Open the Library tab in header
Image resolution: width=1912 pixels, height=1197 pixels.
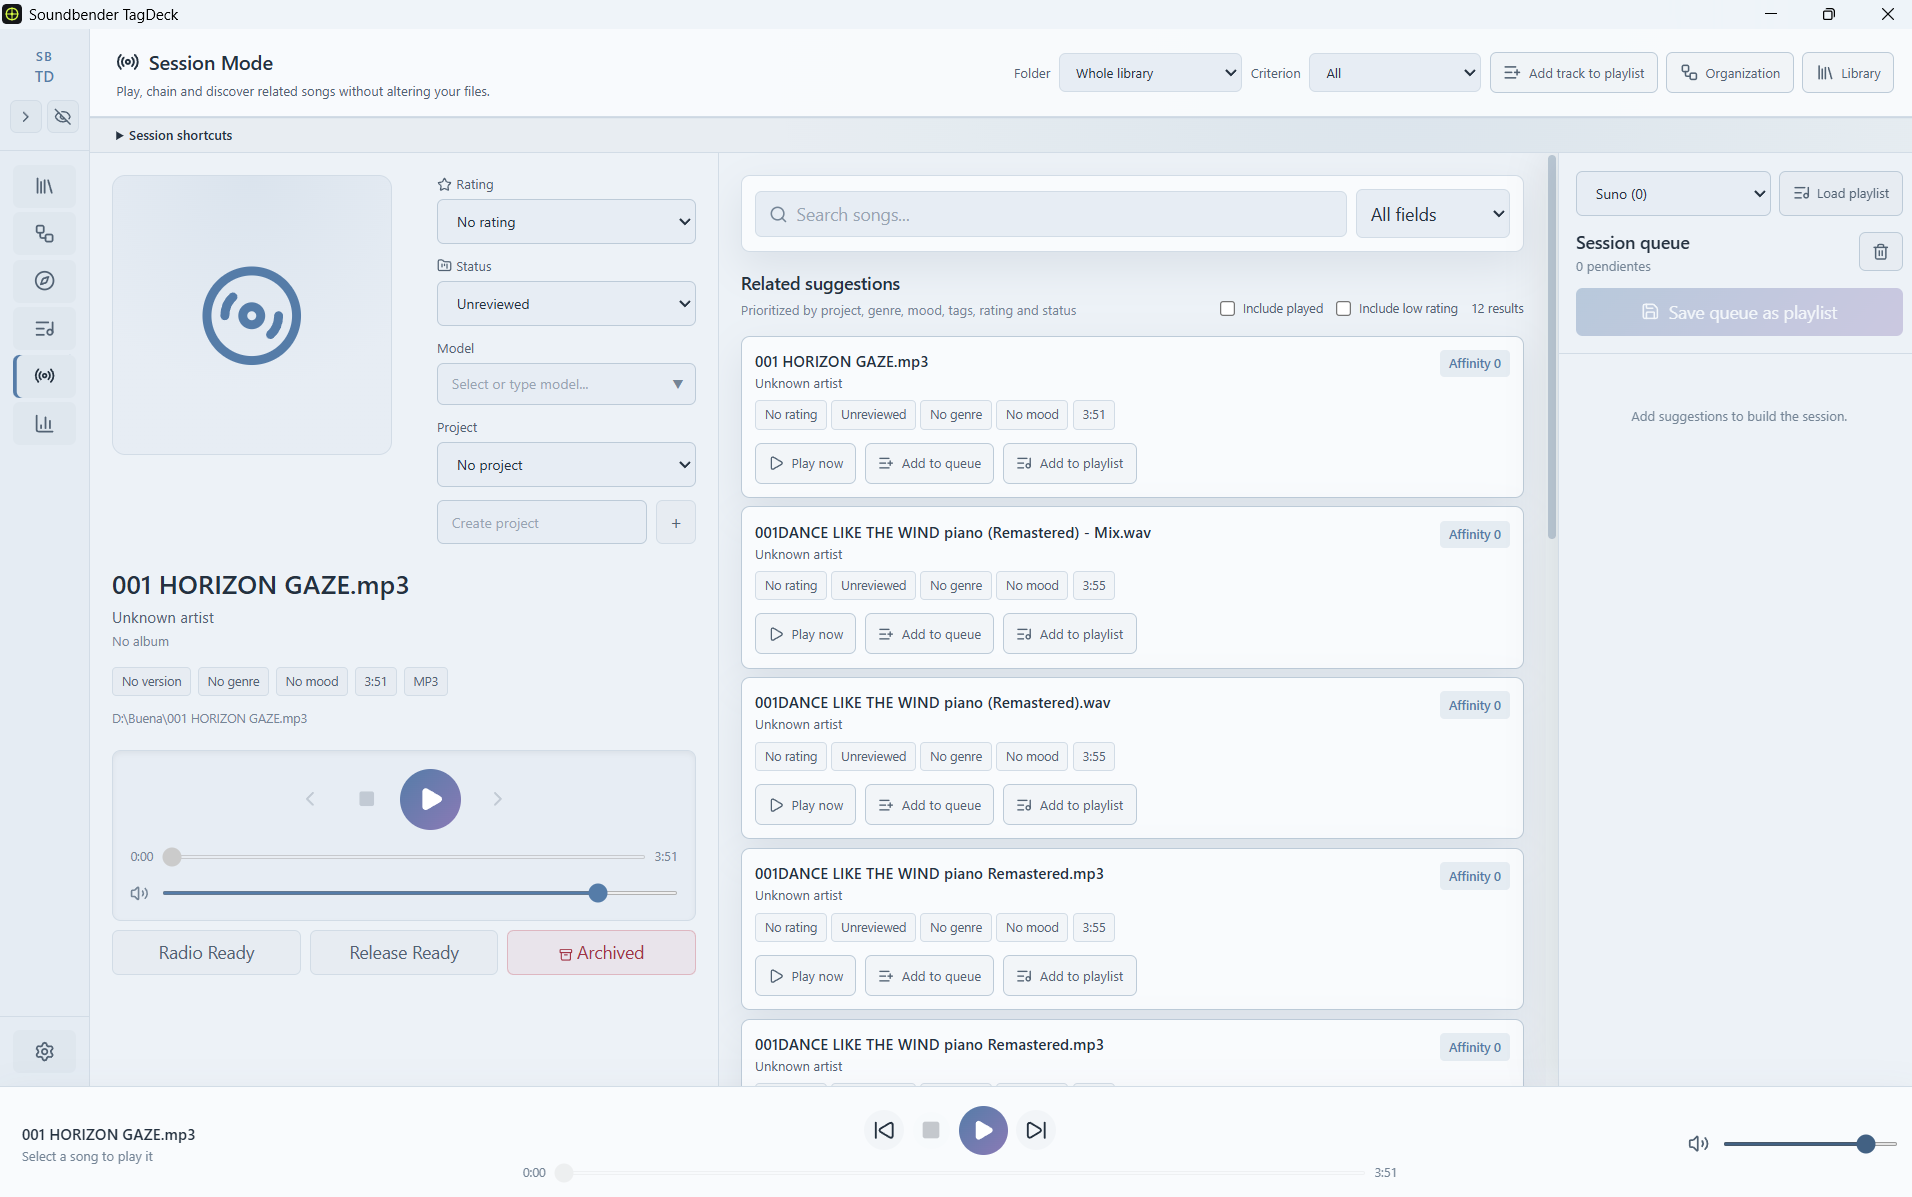pyautogui.click(x=1848, y=73)
